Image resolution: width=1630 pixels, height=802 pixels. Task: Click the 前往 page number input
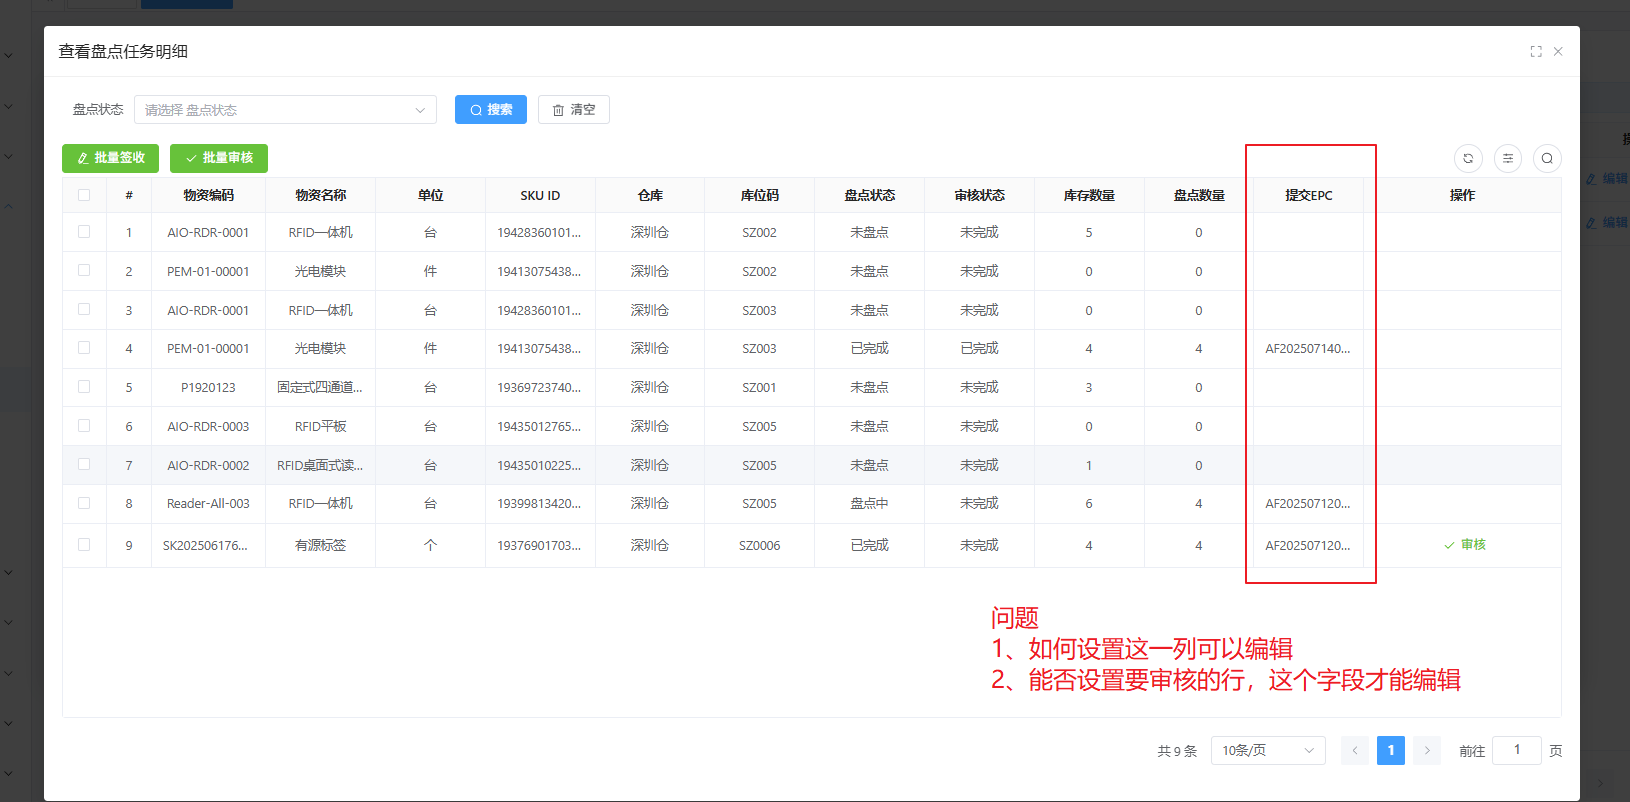click(x=1517, y=750)
